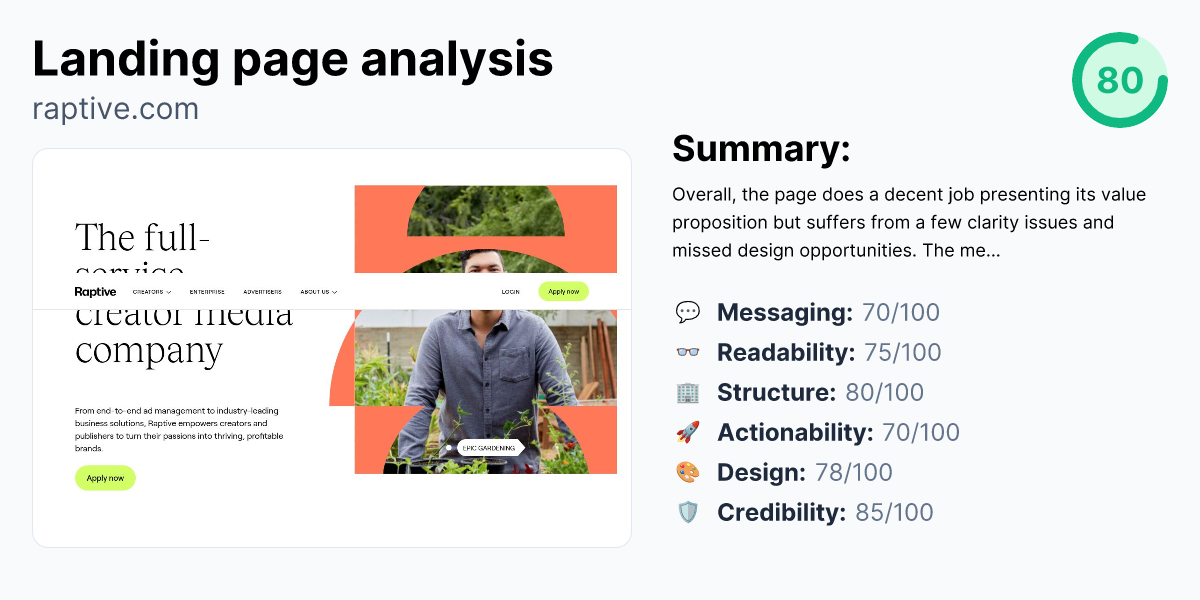Click the landing page preview thumbnail

332,347
